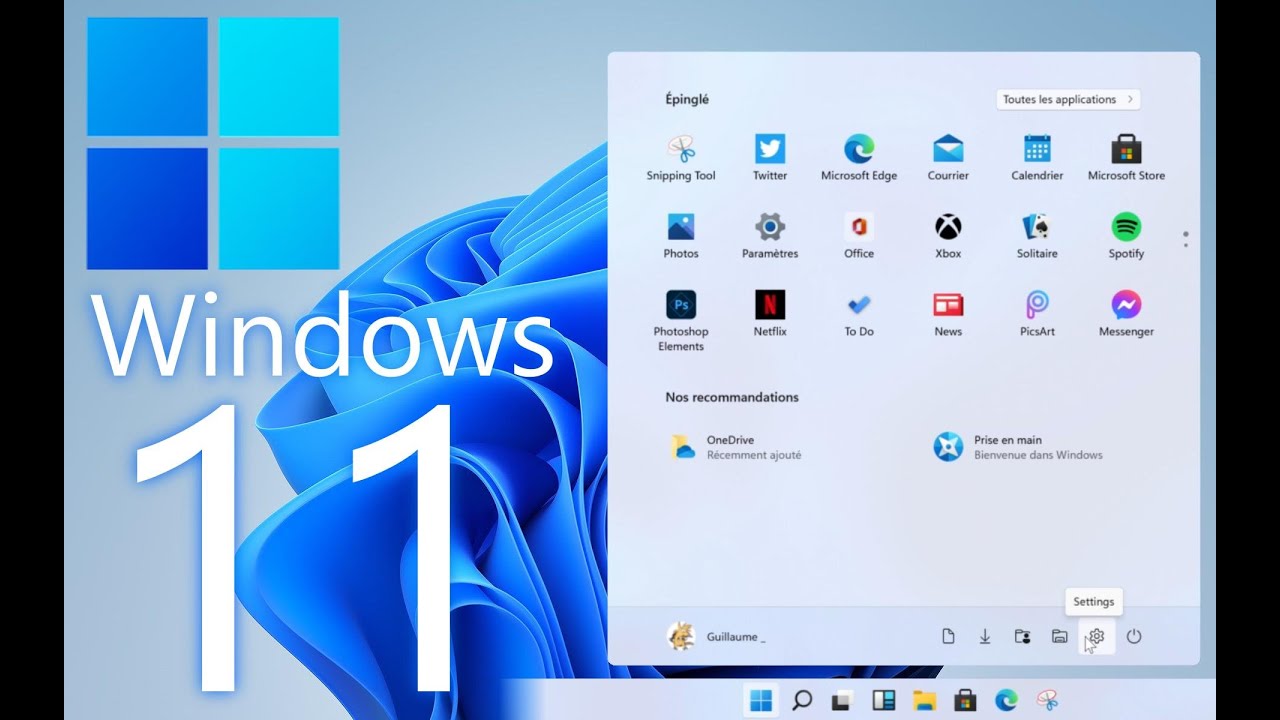This screenshot has width=1280, height=720.
Task: Launch the Office app
Action: coord(859,236)
